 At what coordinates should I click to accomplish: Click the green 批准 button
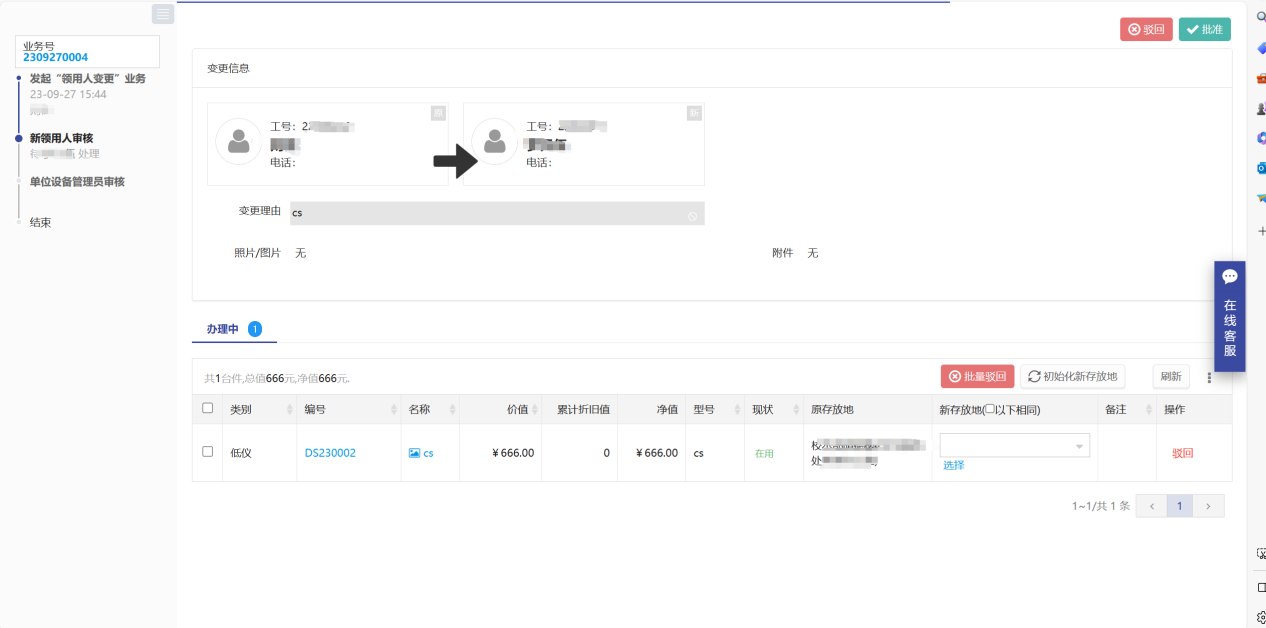pos(1204,30)
